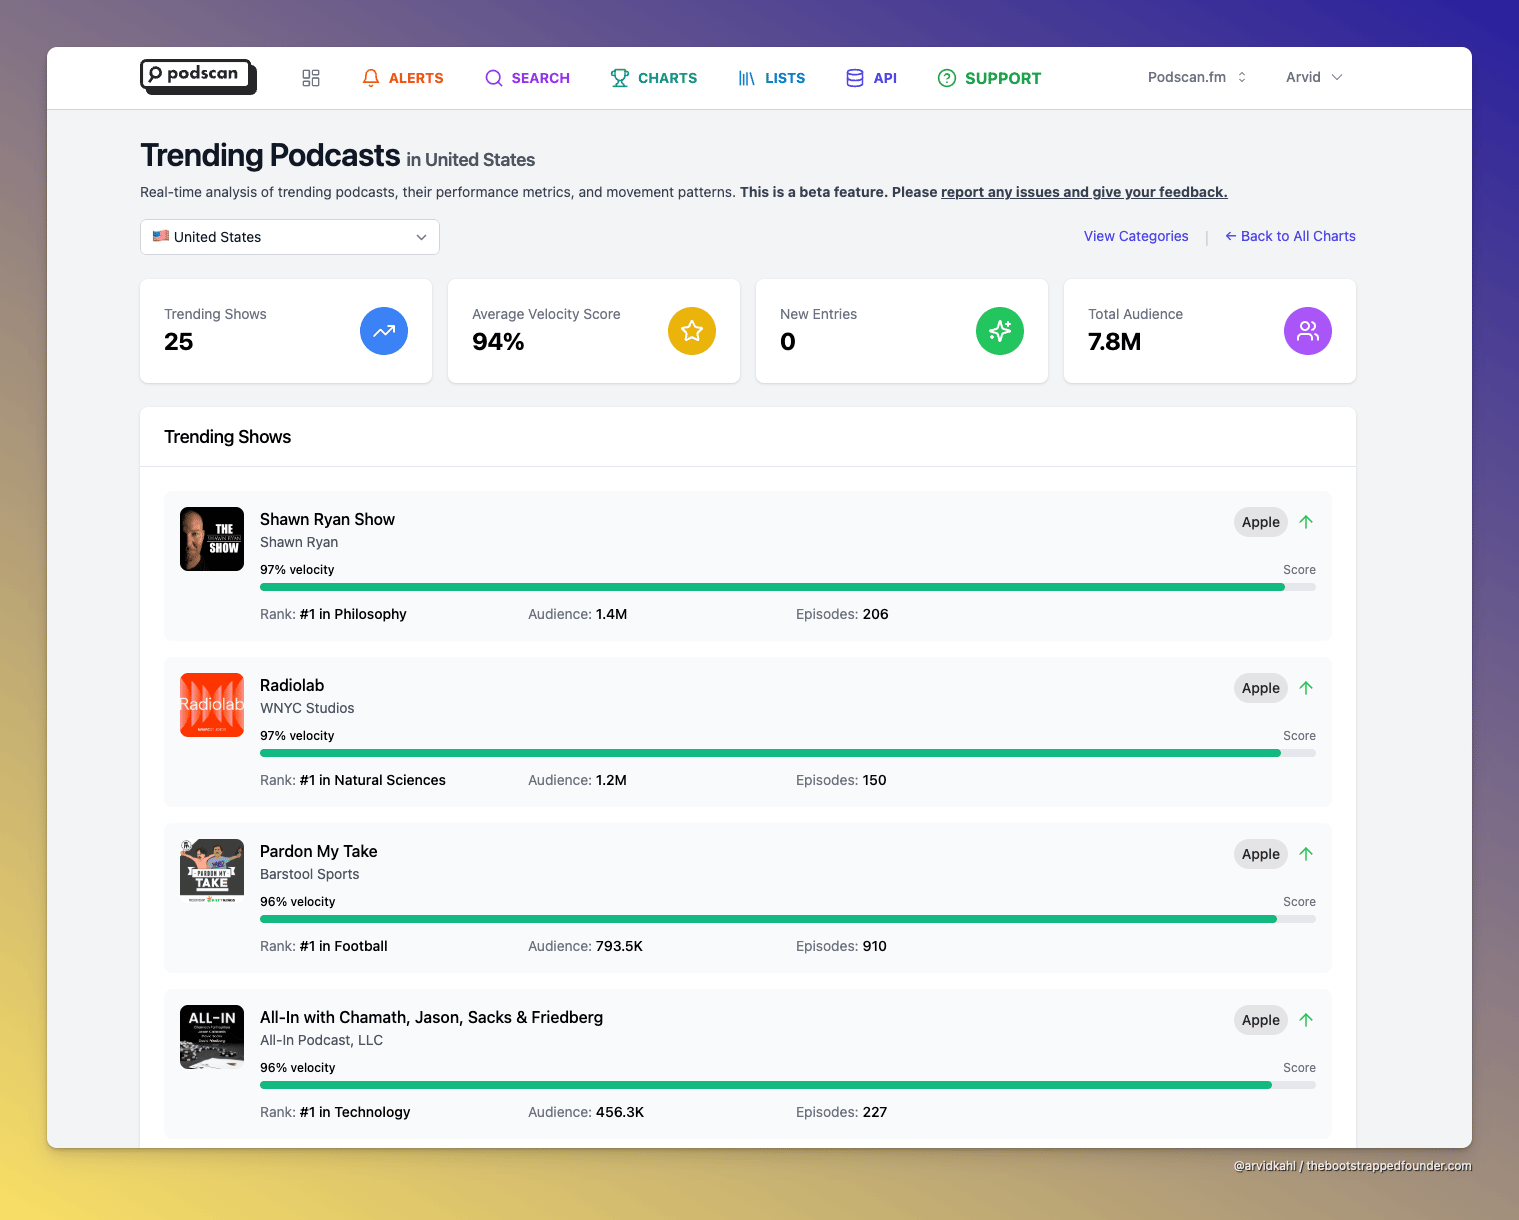
Task: Click Apple badge on All-In podcast
Action: tap(1261, 1020)
